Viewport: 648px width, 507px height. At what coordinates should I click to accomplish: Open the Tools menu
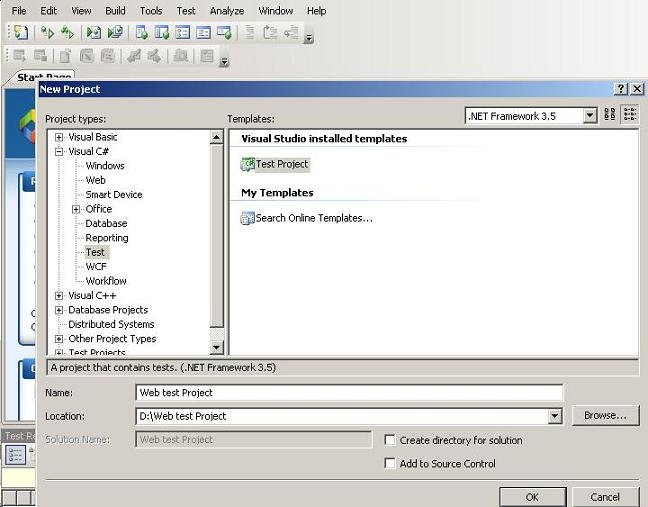click(x=151, y=11)
